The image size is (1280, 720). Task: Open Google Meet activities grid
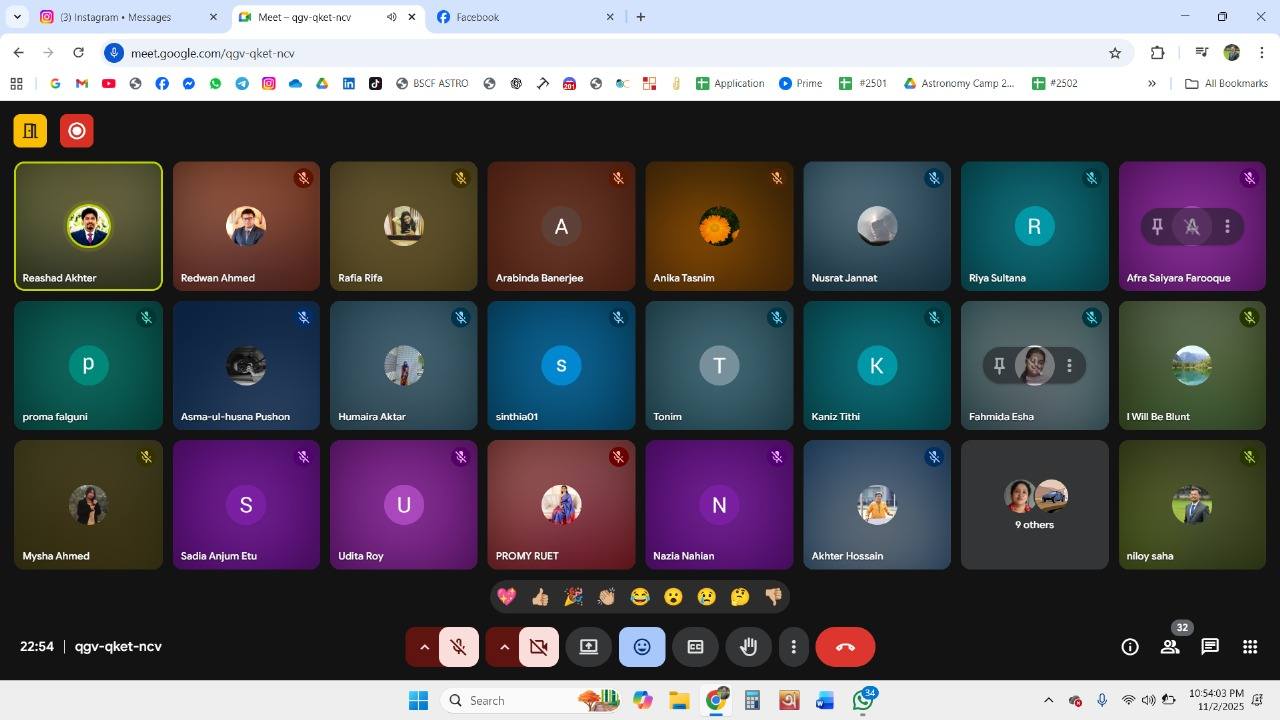click(x=1248, y=647)
